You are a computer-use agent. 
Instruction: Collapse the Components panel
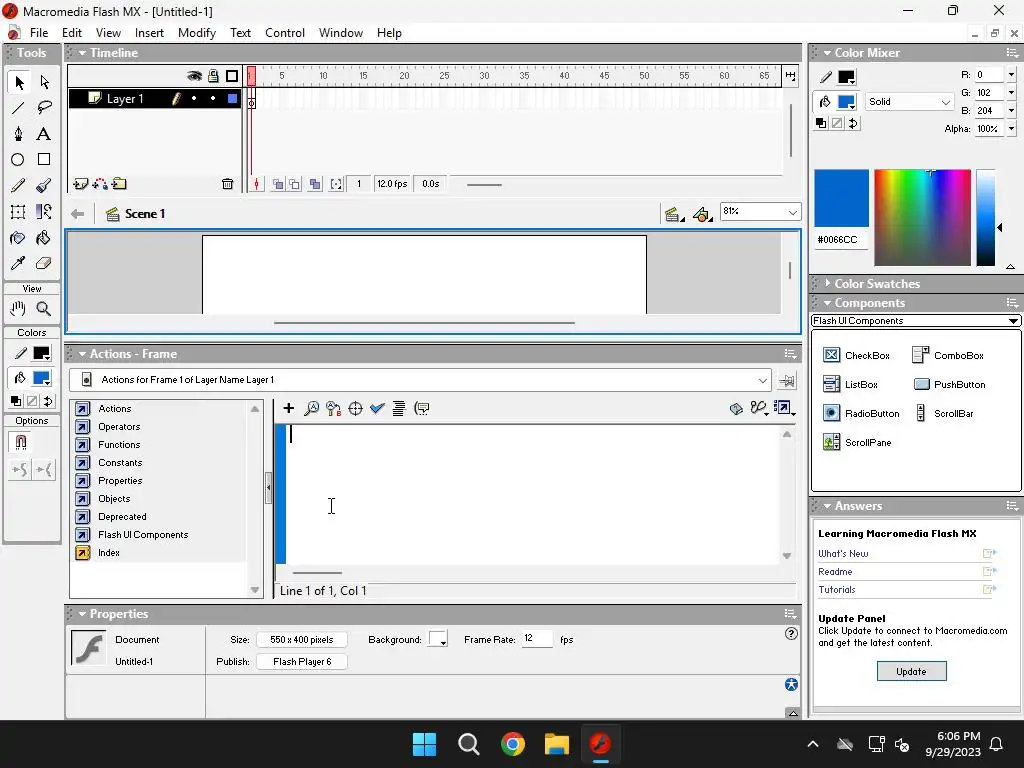tap(827, 303)
